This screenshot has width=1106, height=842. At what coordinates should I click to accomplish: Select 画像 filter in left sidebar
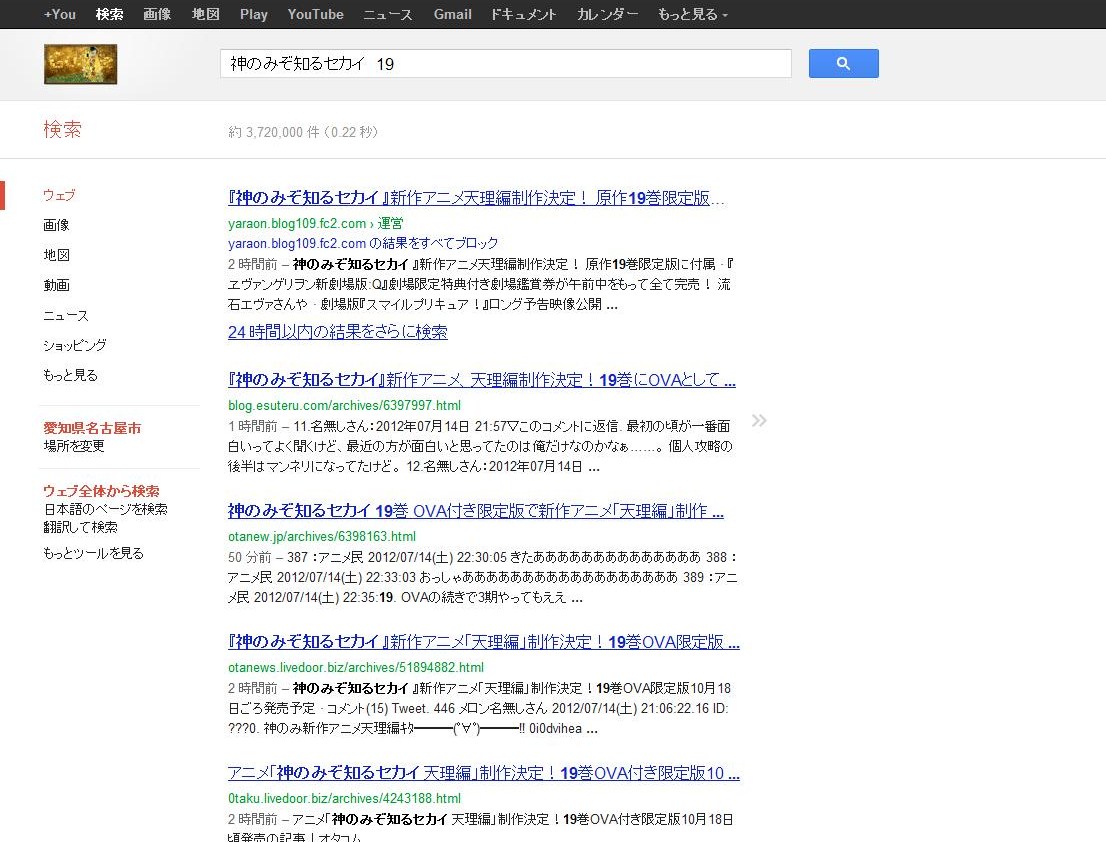pyautogui.click(x=56, y=225)
